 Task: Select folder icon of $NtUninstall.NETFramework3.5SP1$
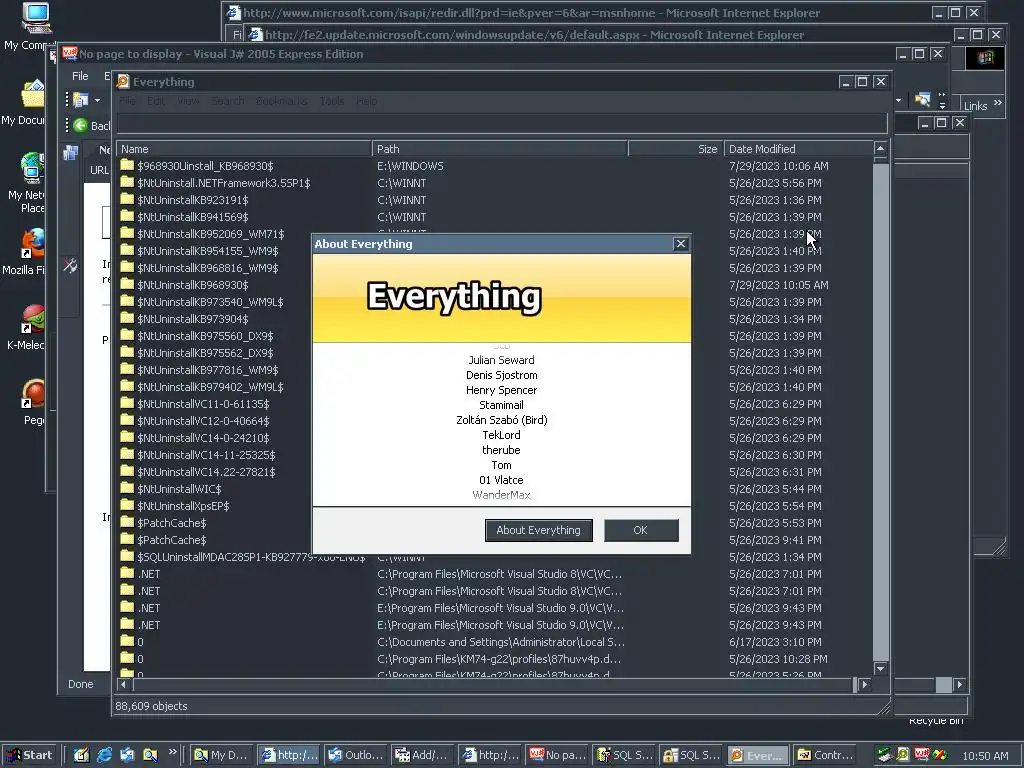point(127,182)
